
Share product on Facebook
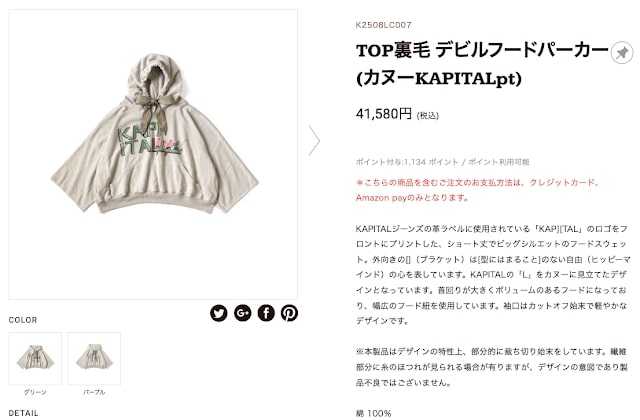[266, 313]
